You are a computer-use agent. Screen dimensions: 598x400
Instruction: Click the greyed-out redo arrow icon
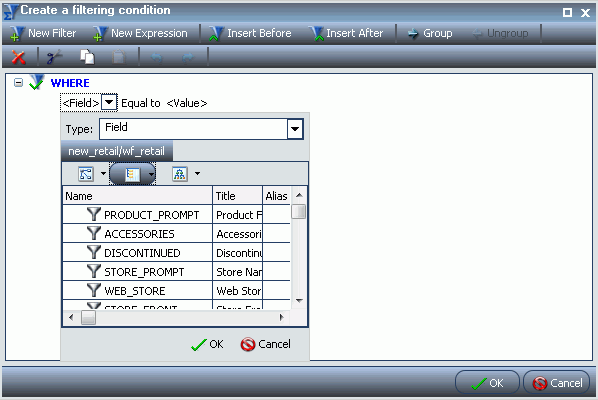coord(188,58)
